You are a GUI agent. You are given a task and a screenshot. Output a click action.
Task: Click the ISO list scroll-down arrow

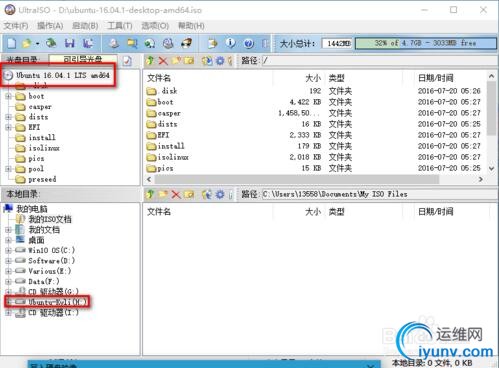tap(491, 168)
